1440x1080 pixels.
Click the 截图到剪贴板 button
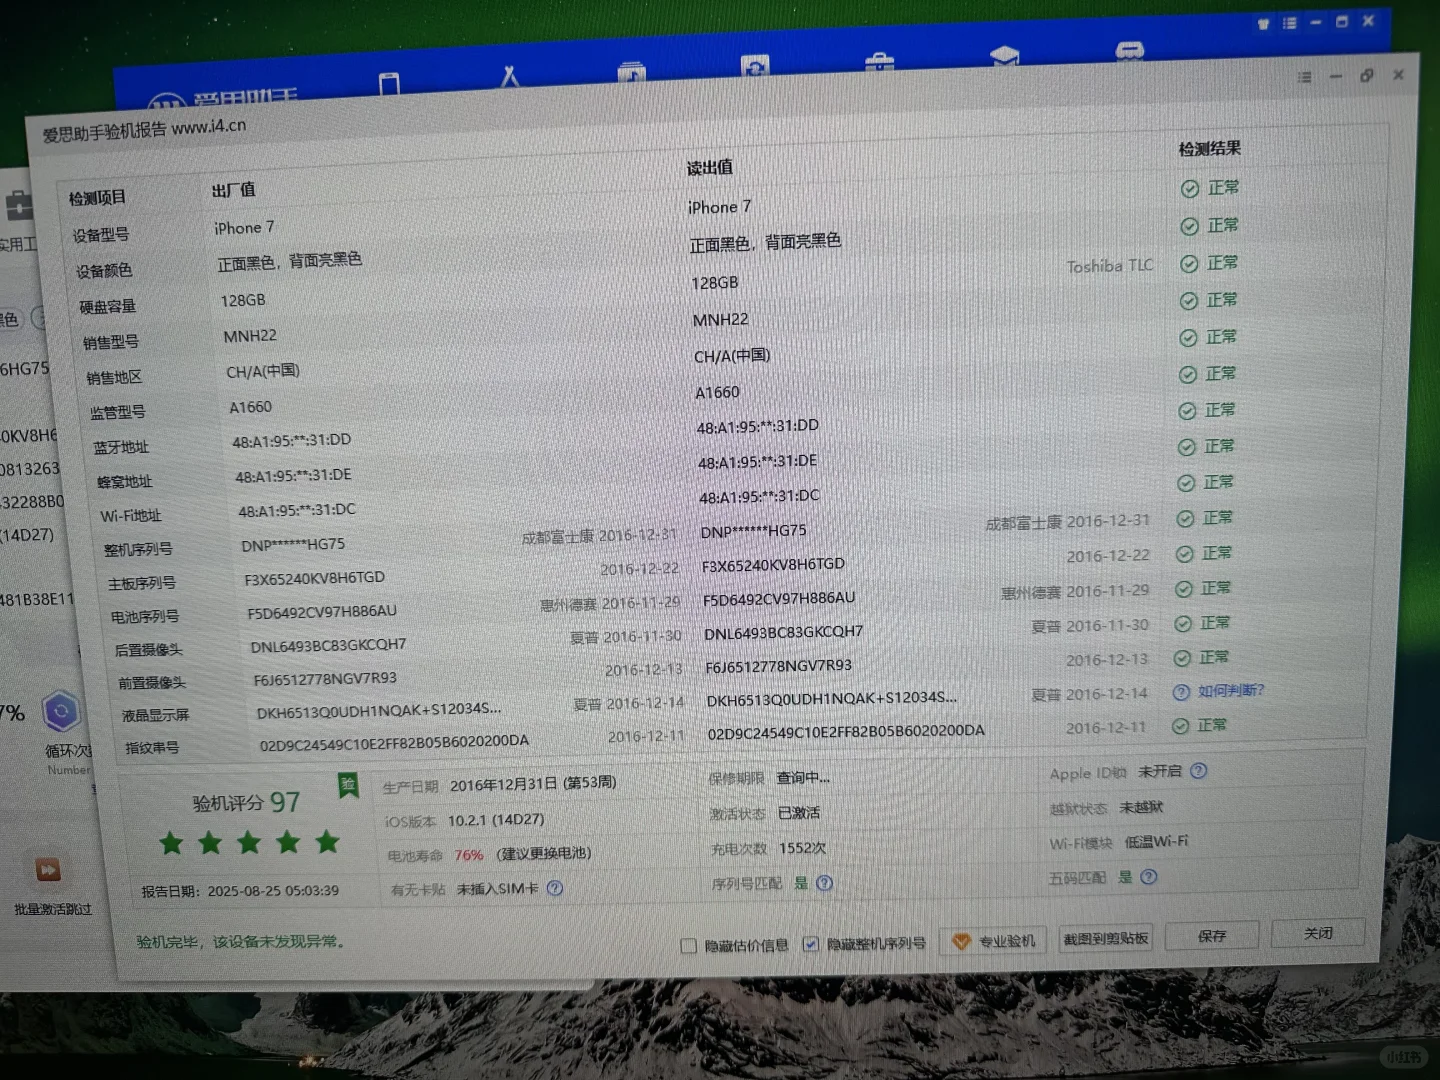(1106, 938)
